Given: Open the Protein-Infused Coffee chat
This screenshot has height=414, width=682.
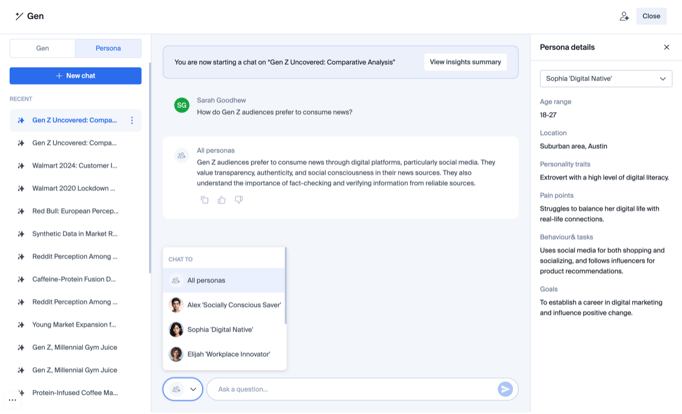Looking at the screenshot, I should 74,393.
